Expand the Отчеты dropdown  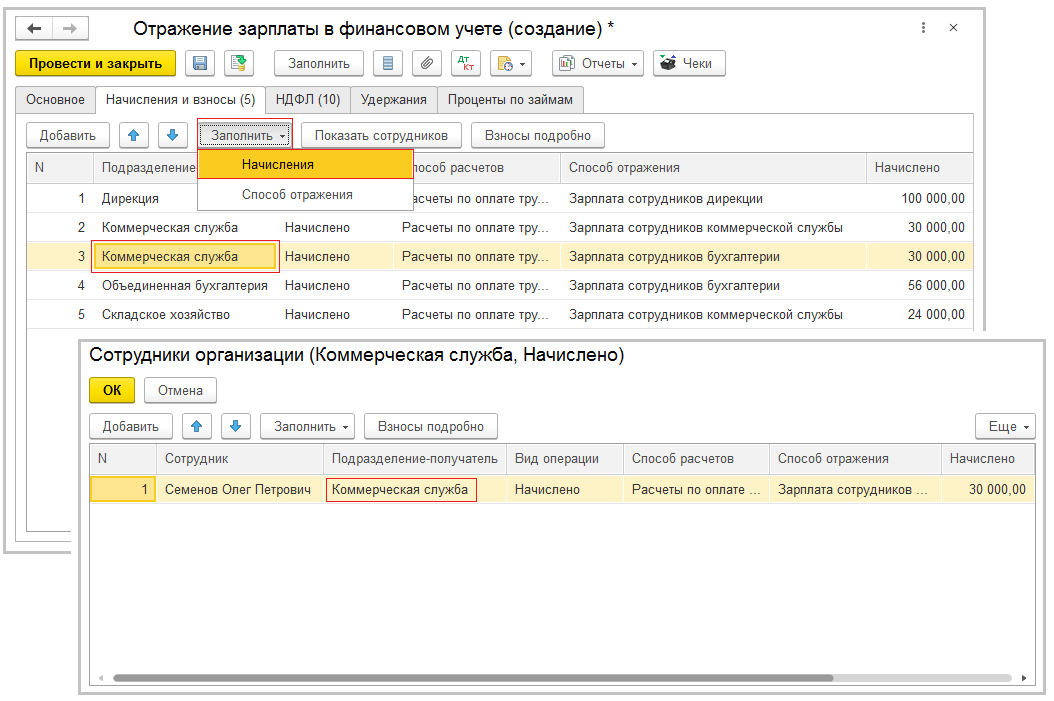tap(599, 63)
